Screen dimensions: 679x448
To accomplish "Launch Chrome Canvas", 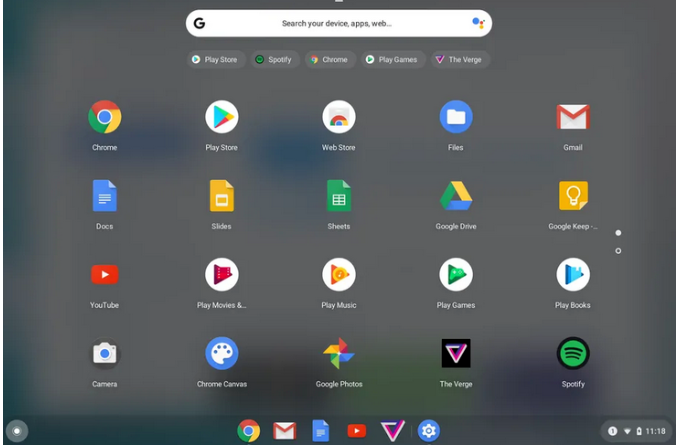I will tap(222, 353).
